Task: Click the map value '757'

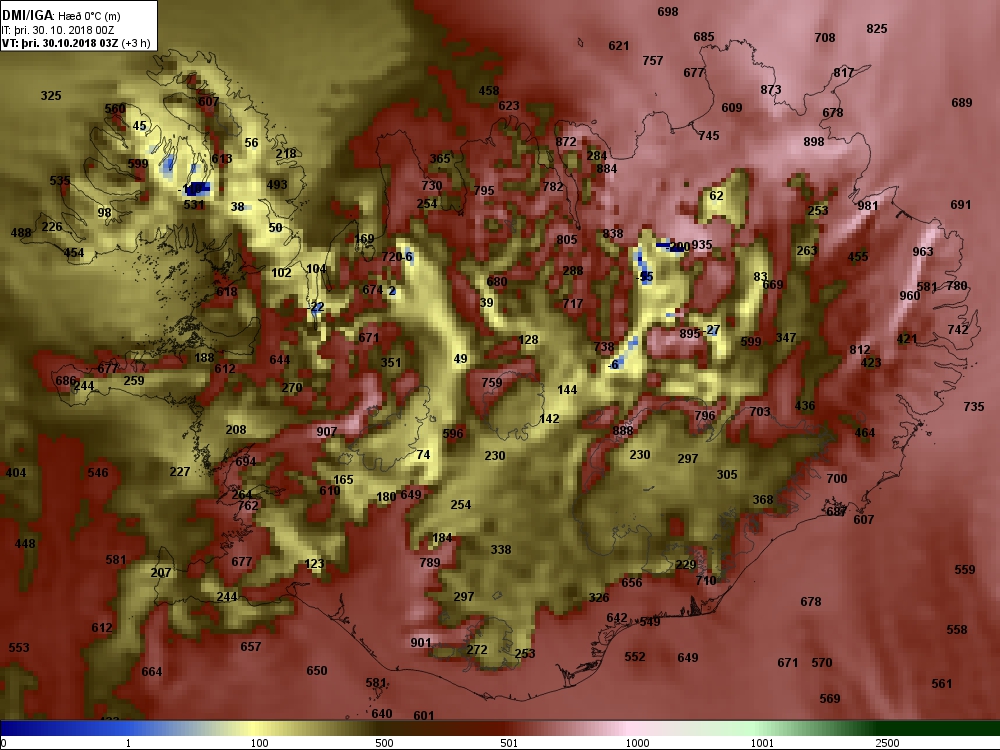Action: [653, 61]
